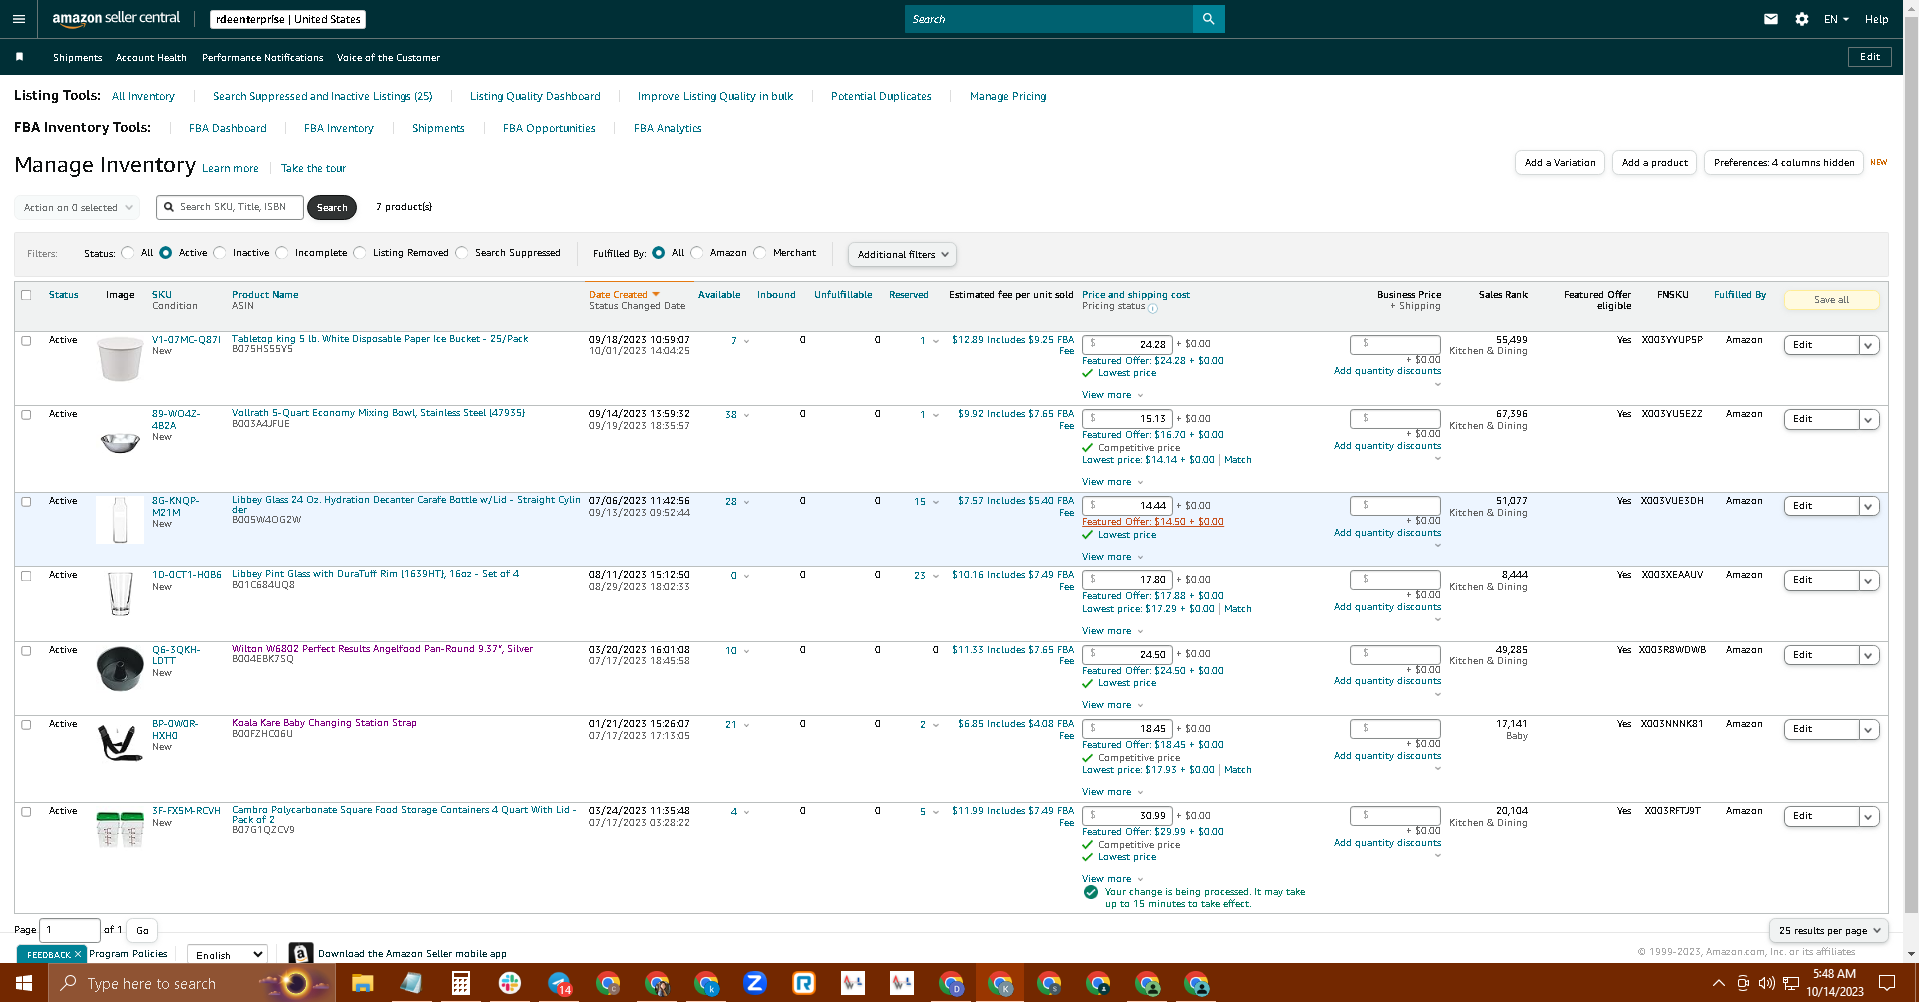
Task: Open the EN language dropdown in the header
Action: click(x=1836, y=19)
